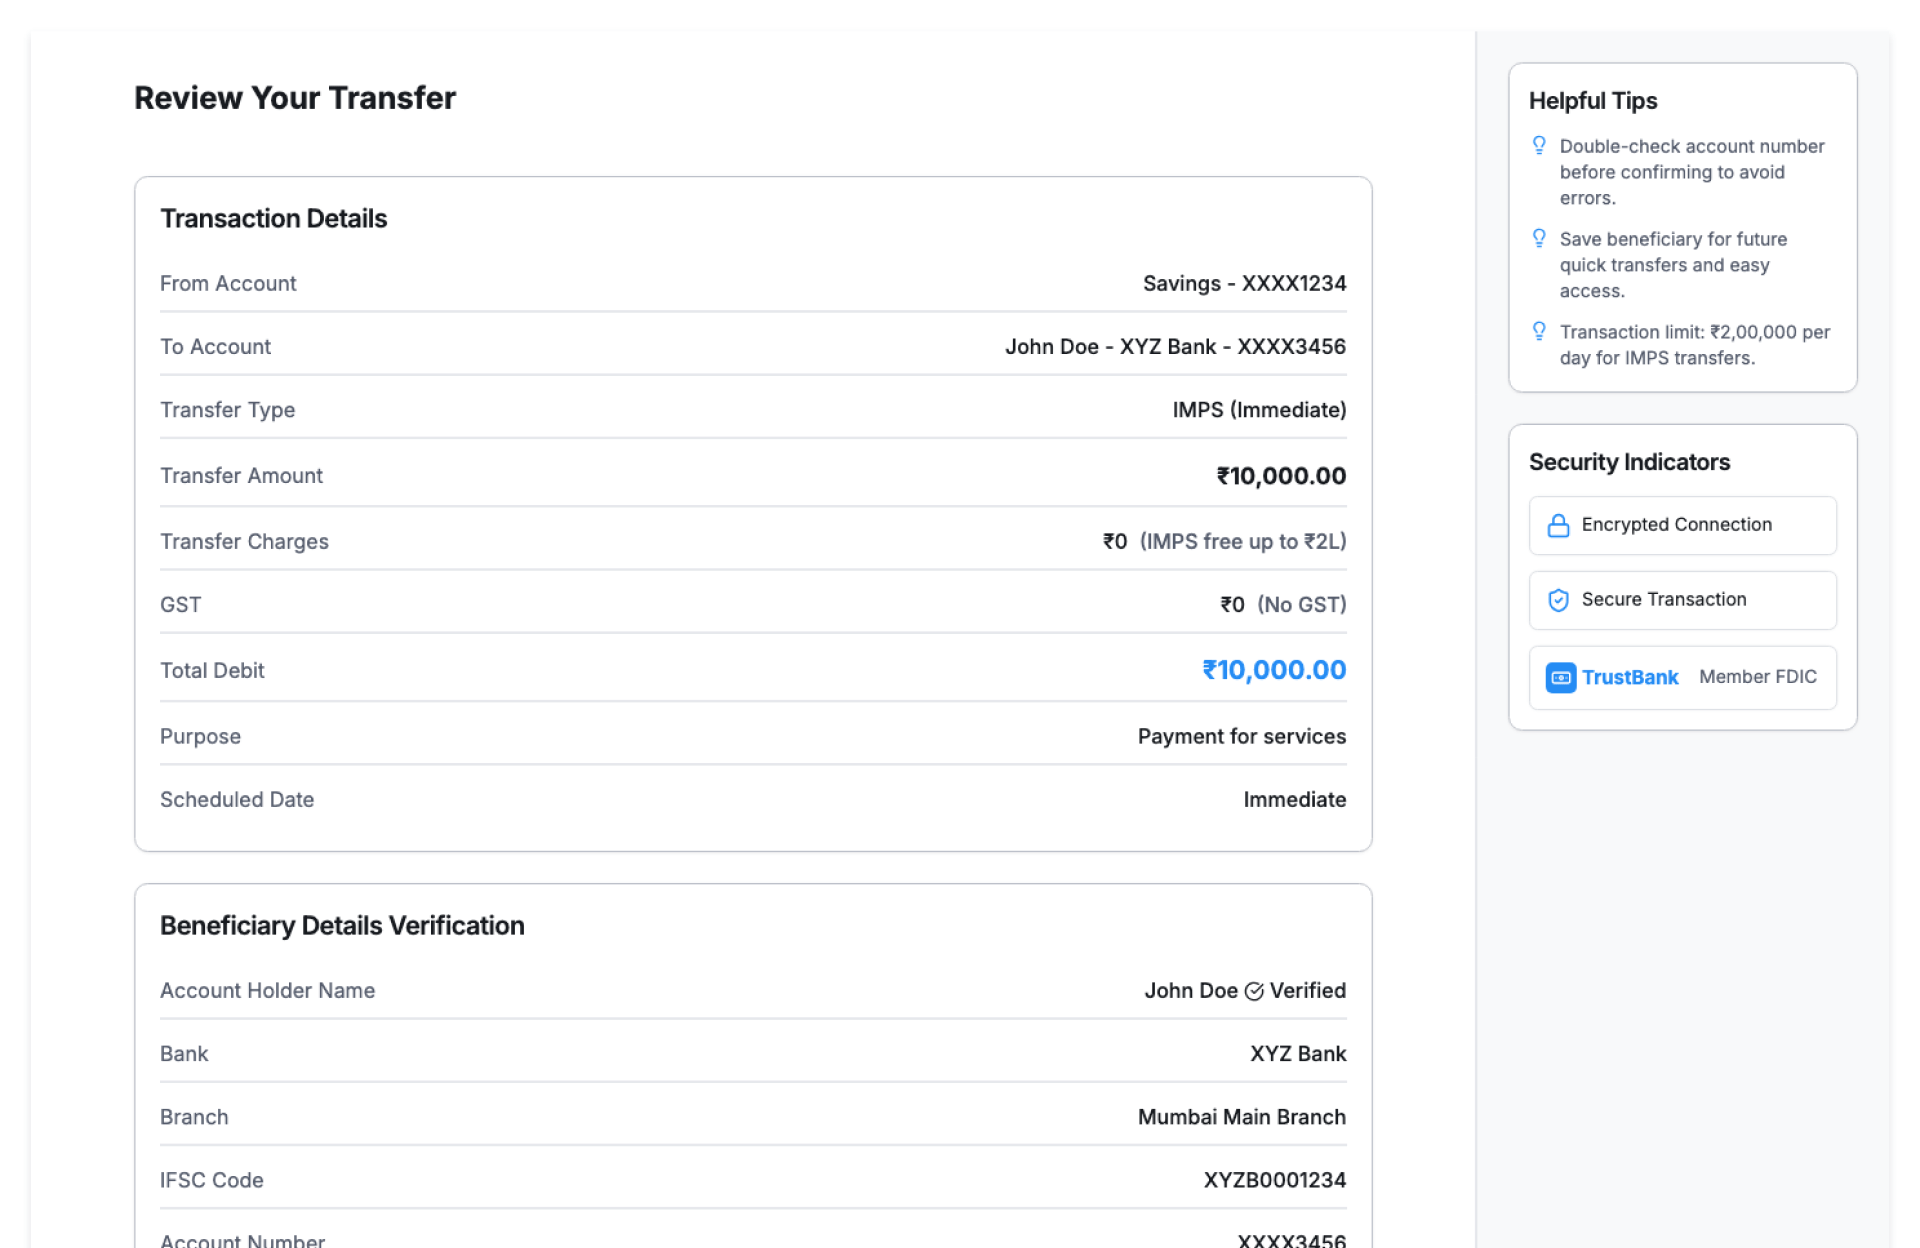Click the Mumbai Main Branch value
This screenshot has width=1920, height=1248.
(1241, 1117)
